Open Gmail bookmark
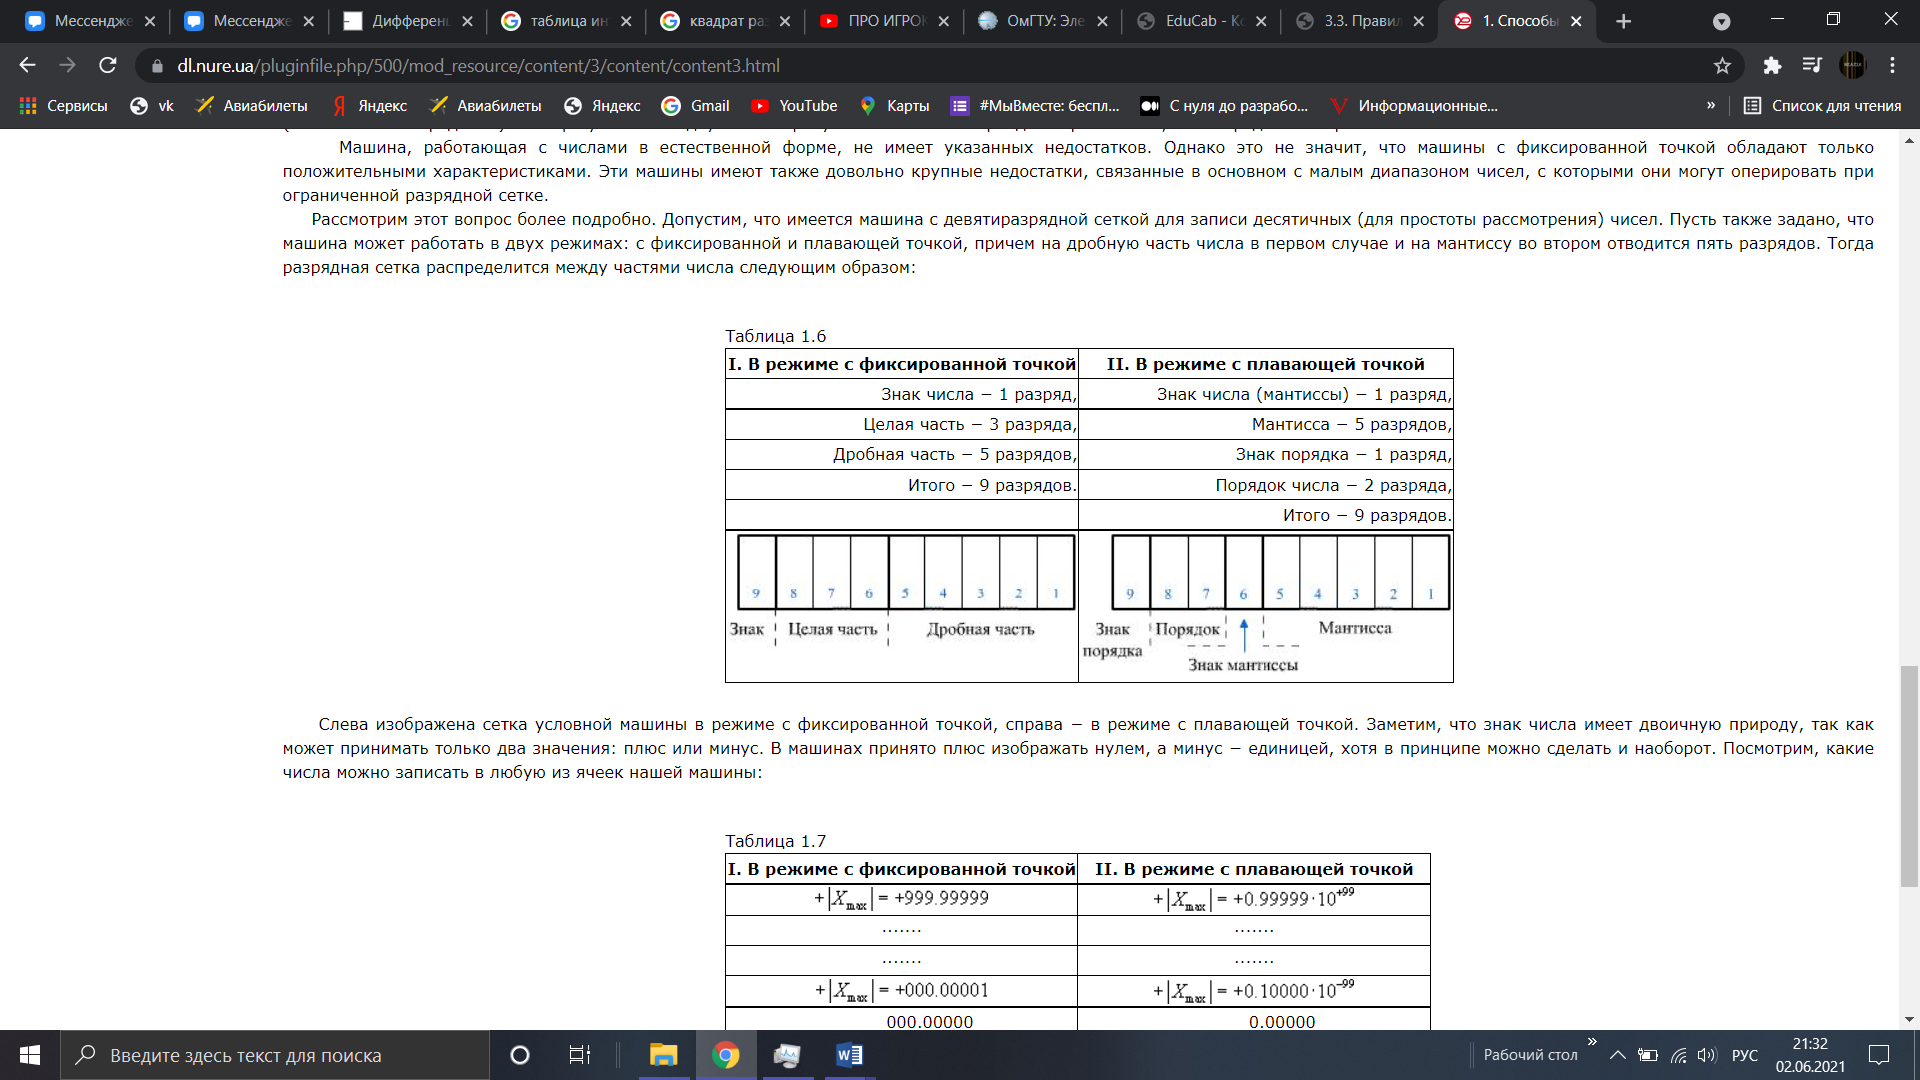1920x1080 pixels. [x=696, y=106]
